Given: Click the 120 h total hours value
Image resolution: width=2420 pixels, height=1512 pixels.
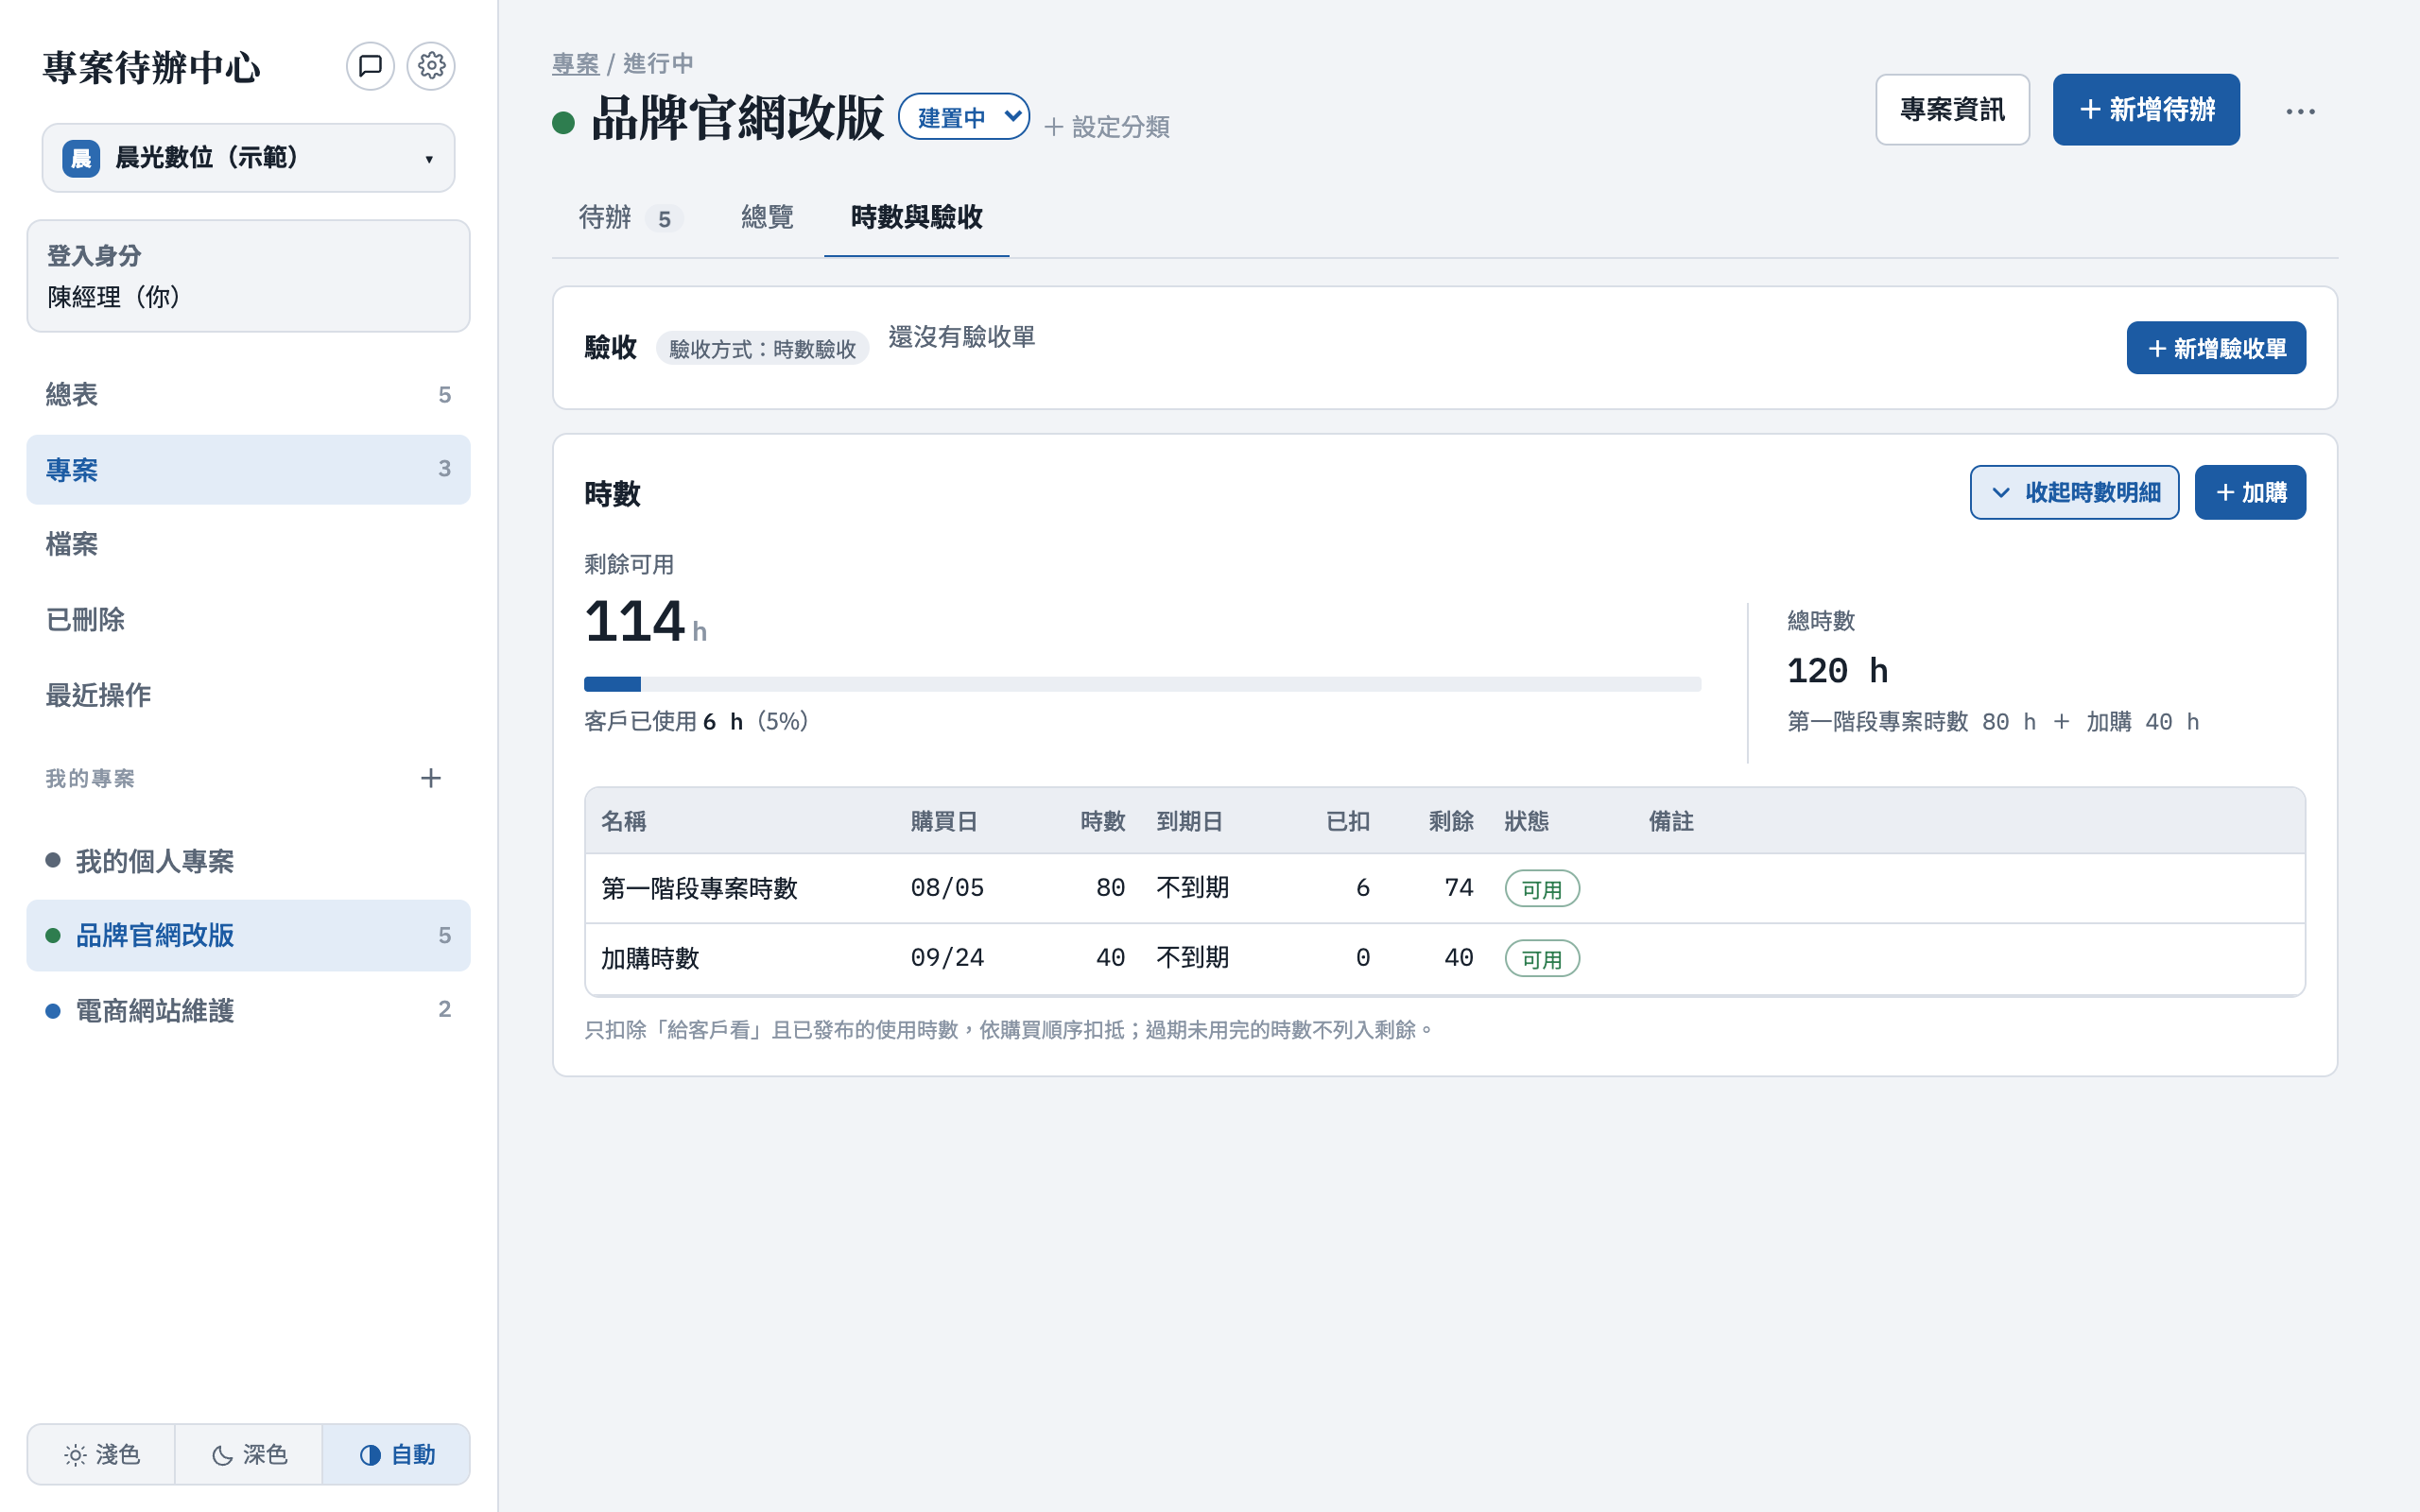Looking at the screenshot, I should 1837,670.
